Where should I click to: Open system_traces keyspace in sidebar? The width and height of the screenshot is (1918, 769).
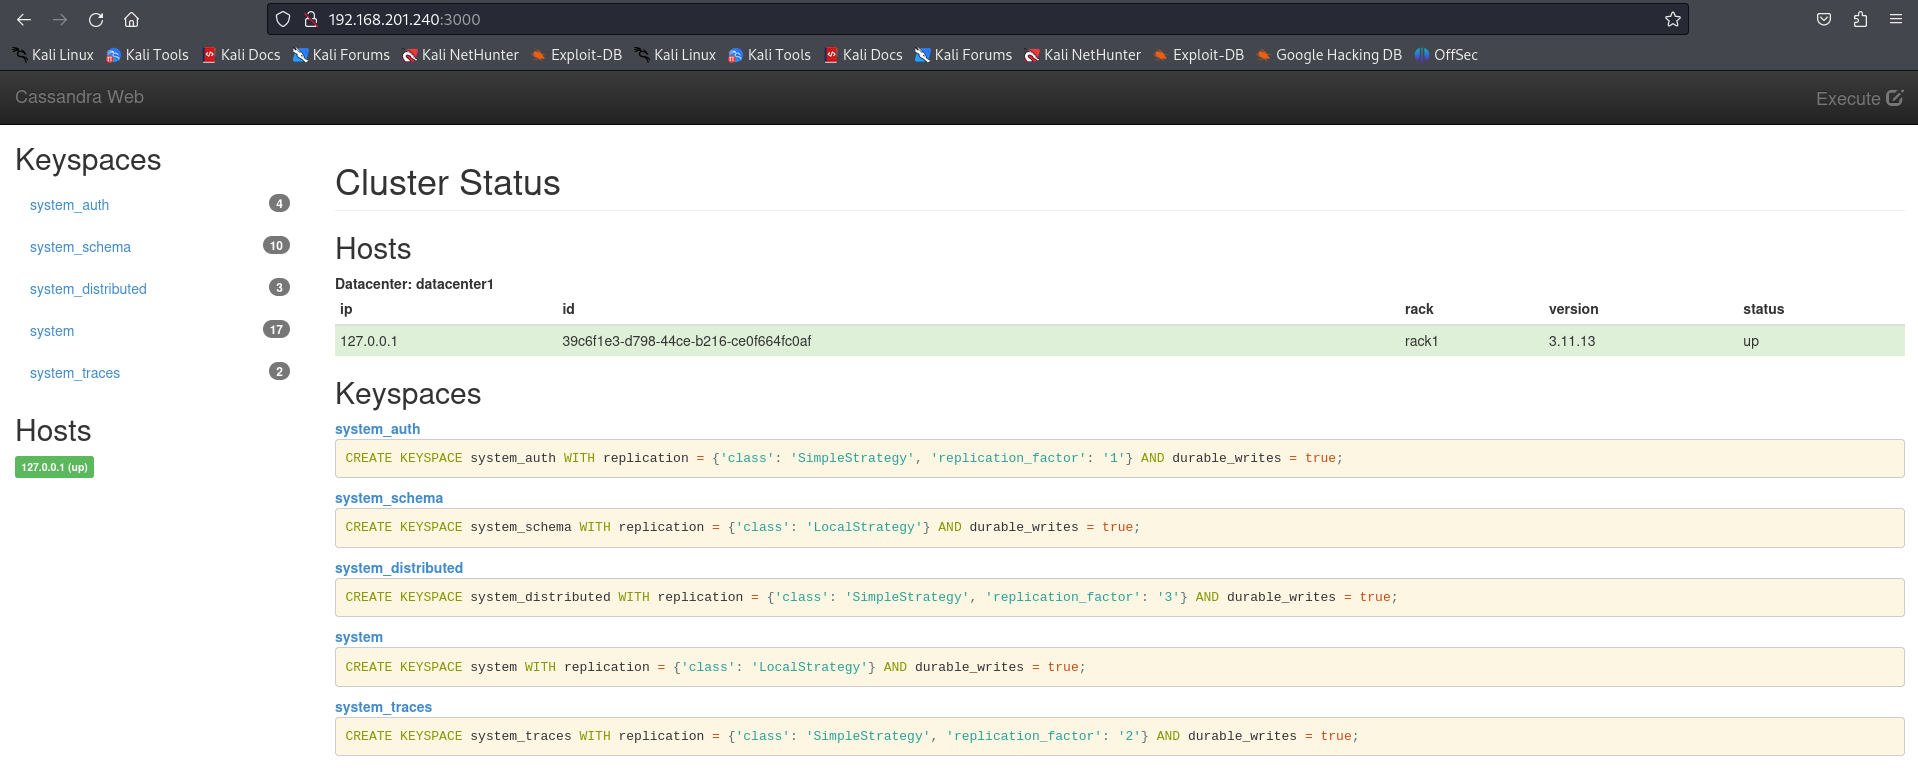tap(75, 373)
